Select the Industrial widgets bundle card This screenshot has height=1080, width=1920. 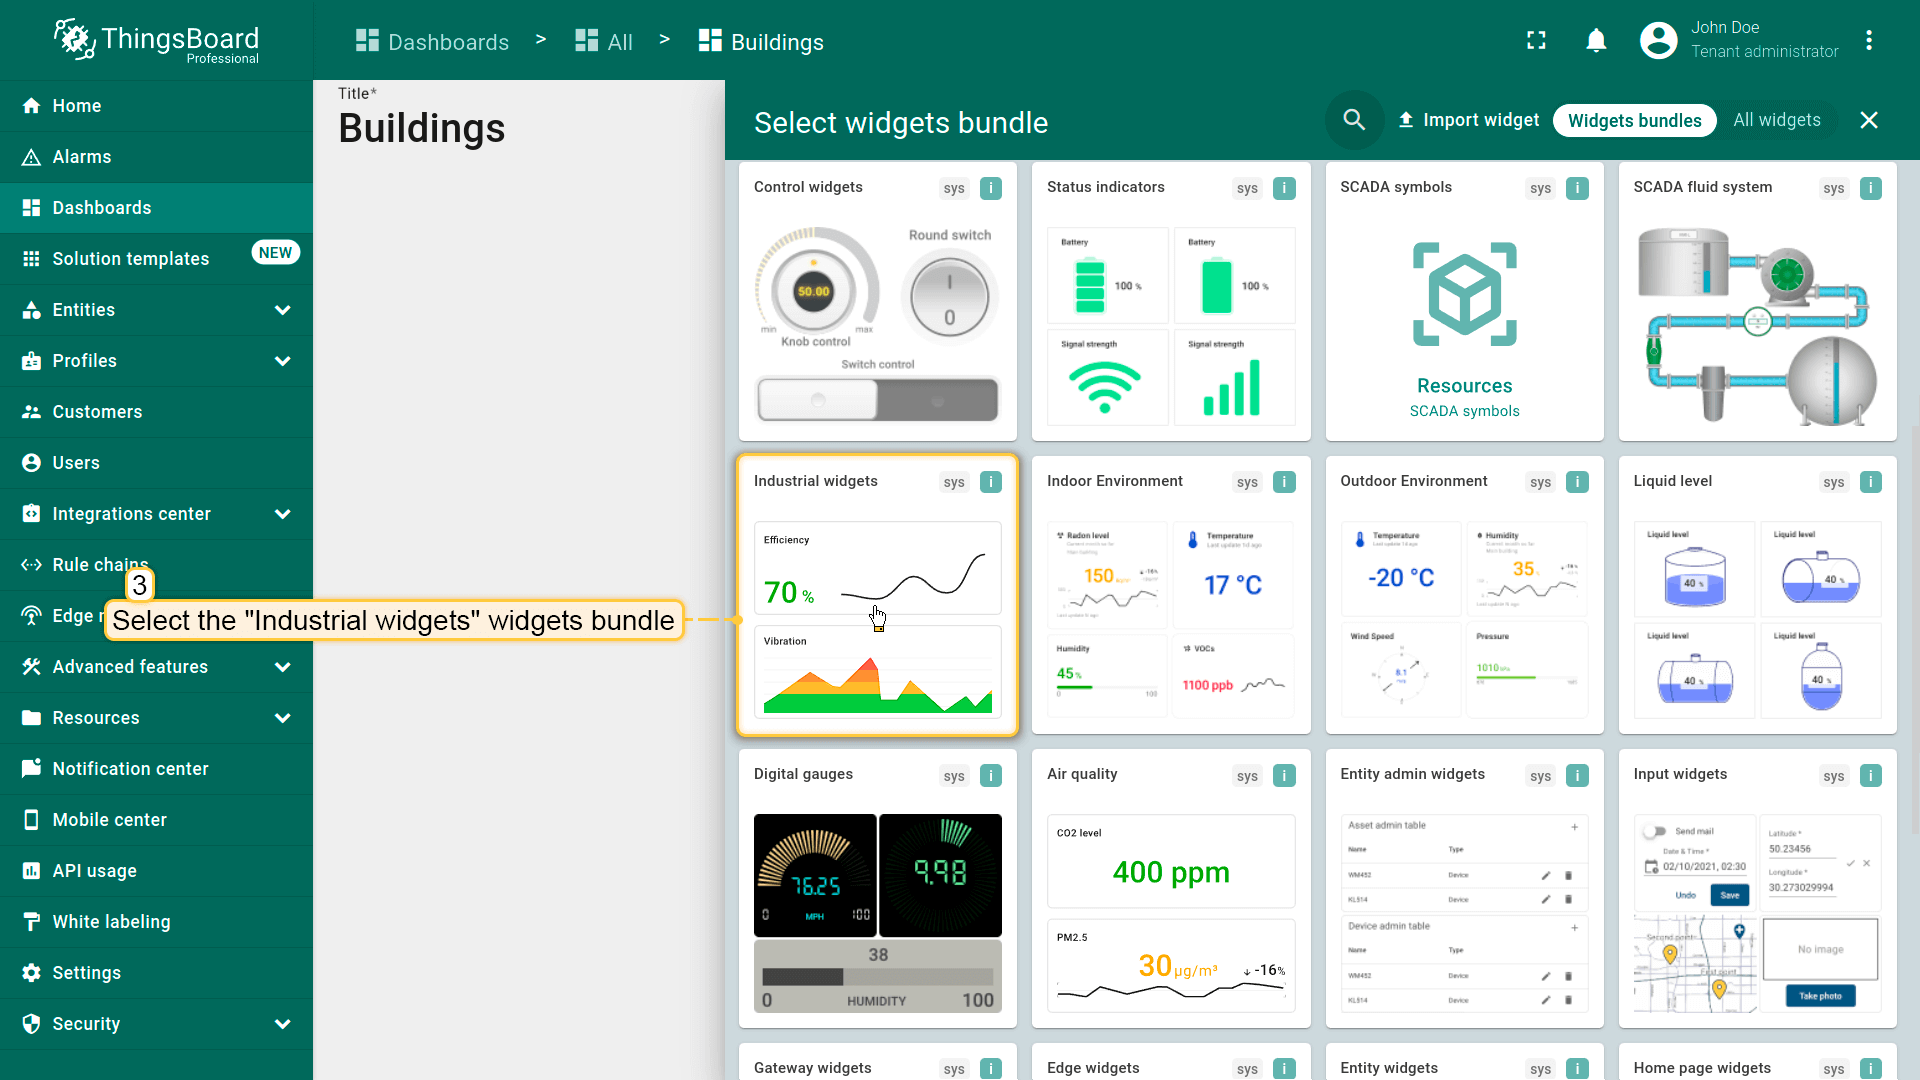click(877, 596)
